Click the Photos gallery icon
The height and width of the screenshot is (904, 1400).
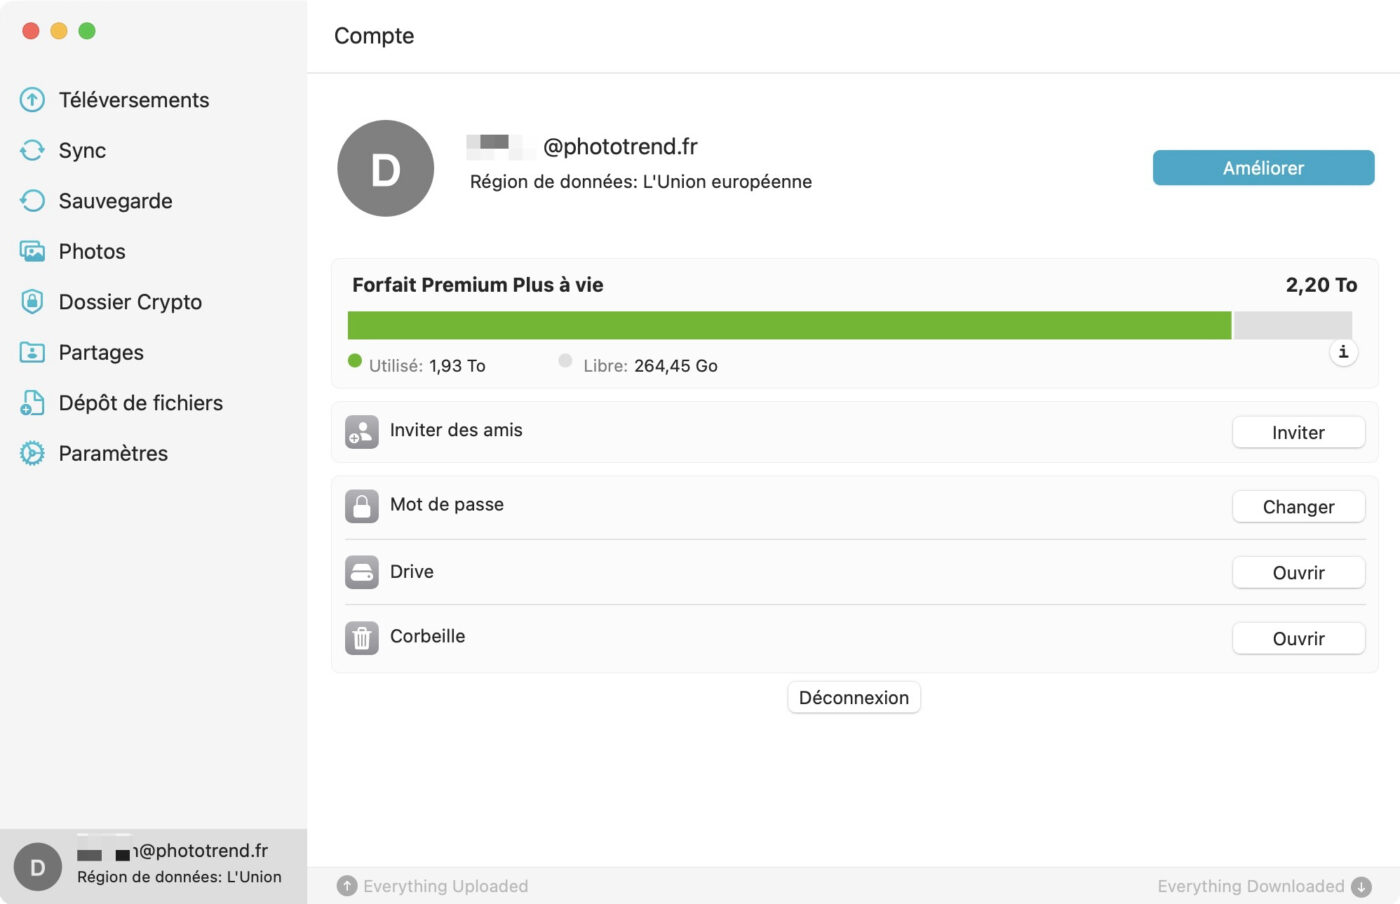point(32,251)
